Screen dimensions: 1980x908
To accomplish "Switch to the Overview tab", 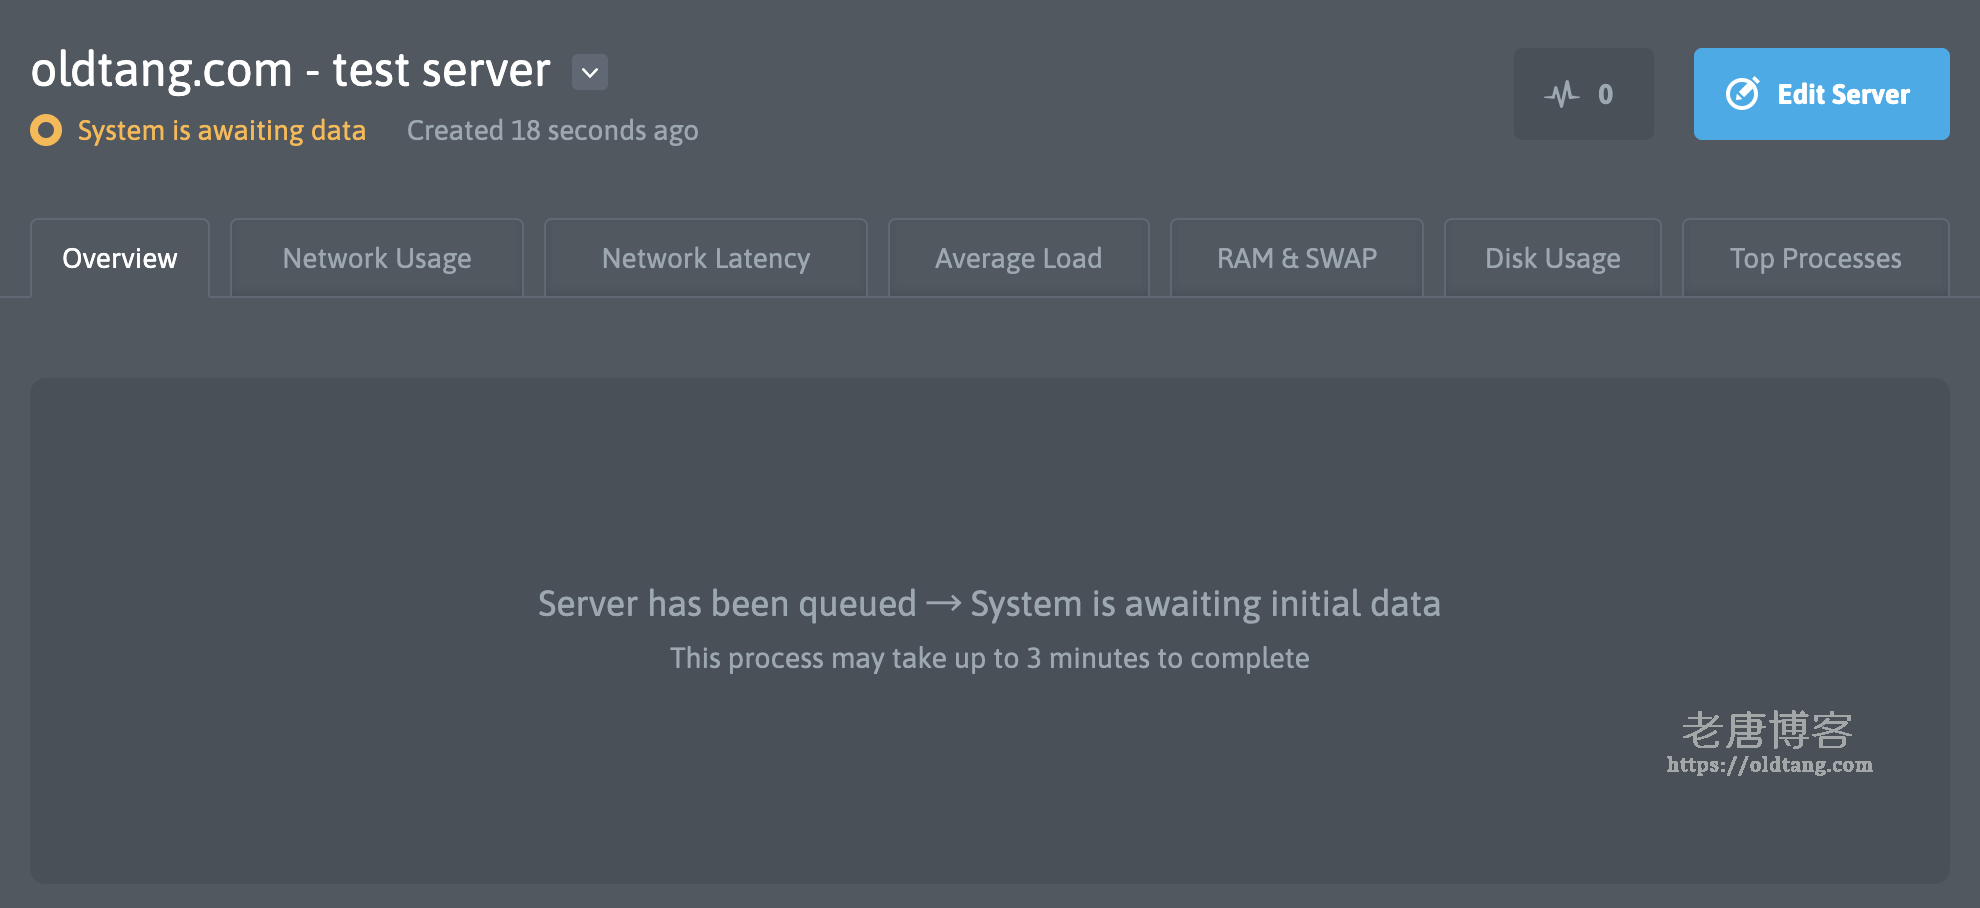I will tap(120, 258).
